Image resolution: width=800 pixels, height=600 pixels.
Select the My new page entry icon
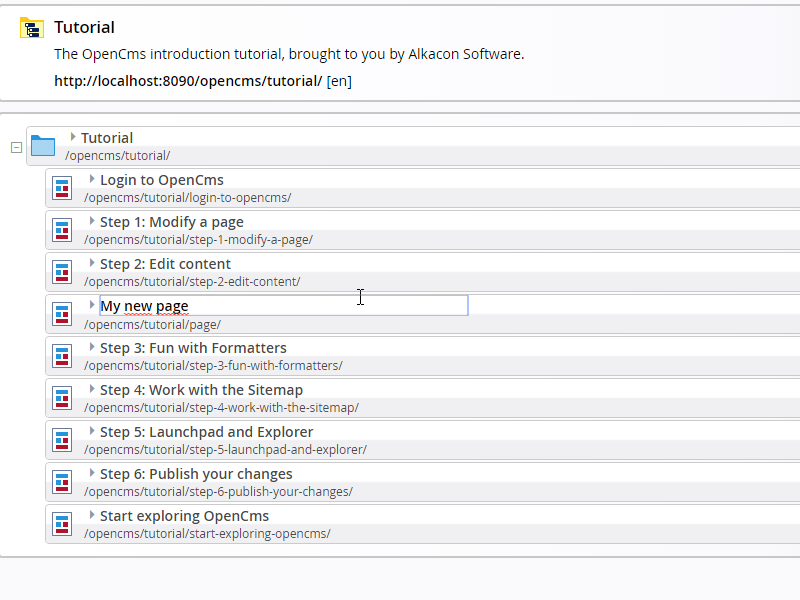(61, 313)
